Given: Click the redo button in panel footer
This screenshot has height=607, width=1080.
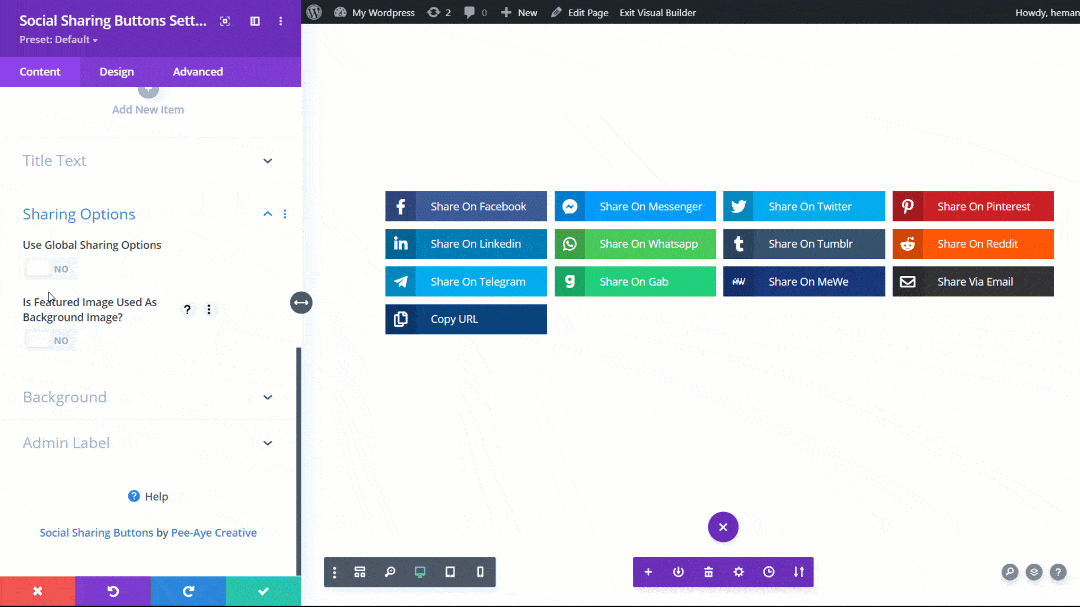Looking at the screenshot, I should (188, 591).
